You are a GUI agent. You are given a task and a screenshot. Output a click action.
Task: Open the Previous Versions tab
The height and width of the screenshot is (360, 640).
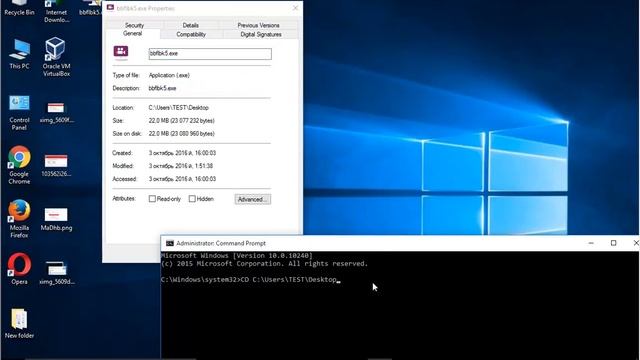pos(258,25)
